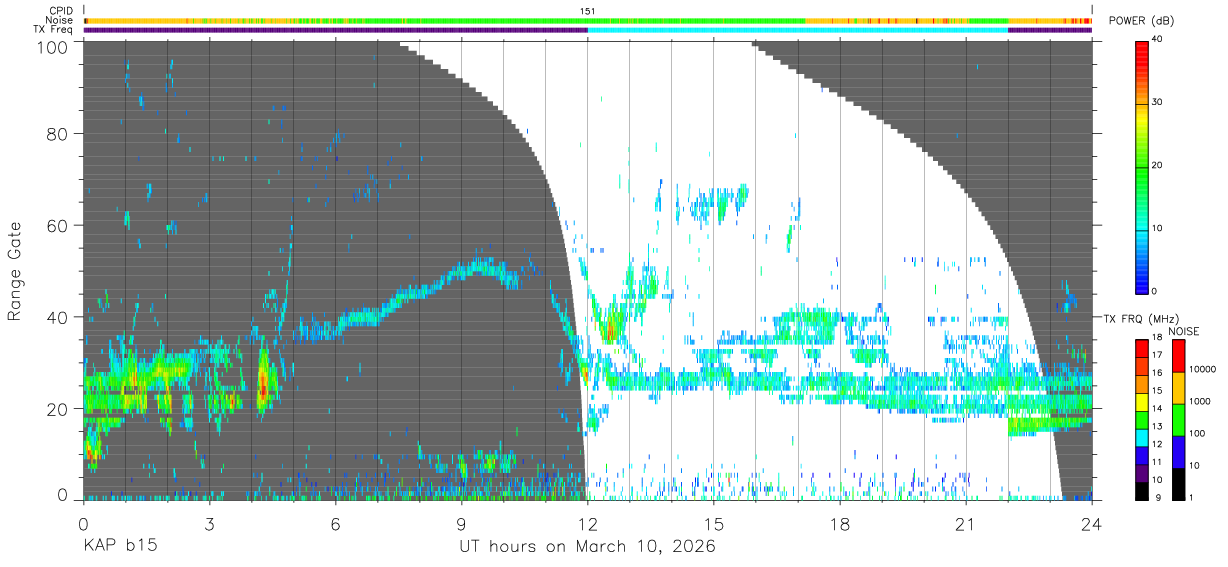Click the TX Freq row label
Screen dimensions: 1228x567
(55, 30)
